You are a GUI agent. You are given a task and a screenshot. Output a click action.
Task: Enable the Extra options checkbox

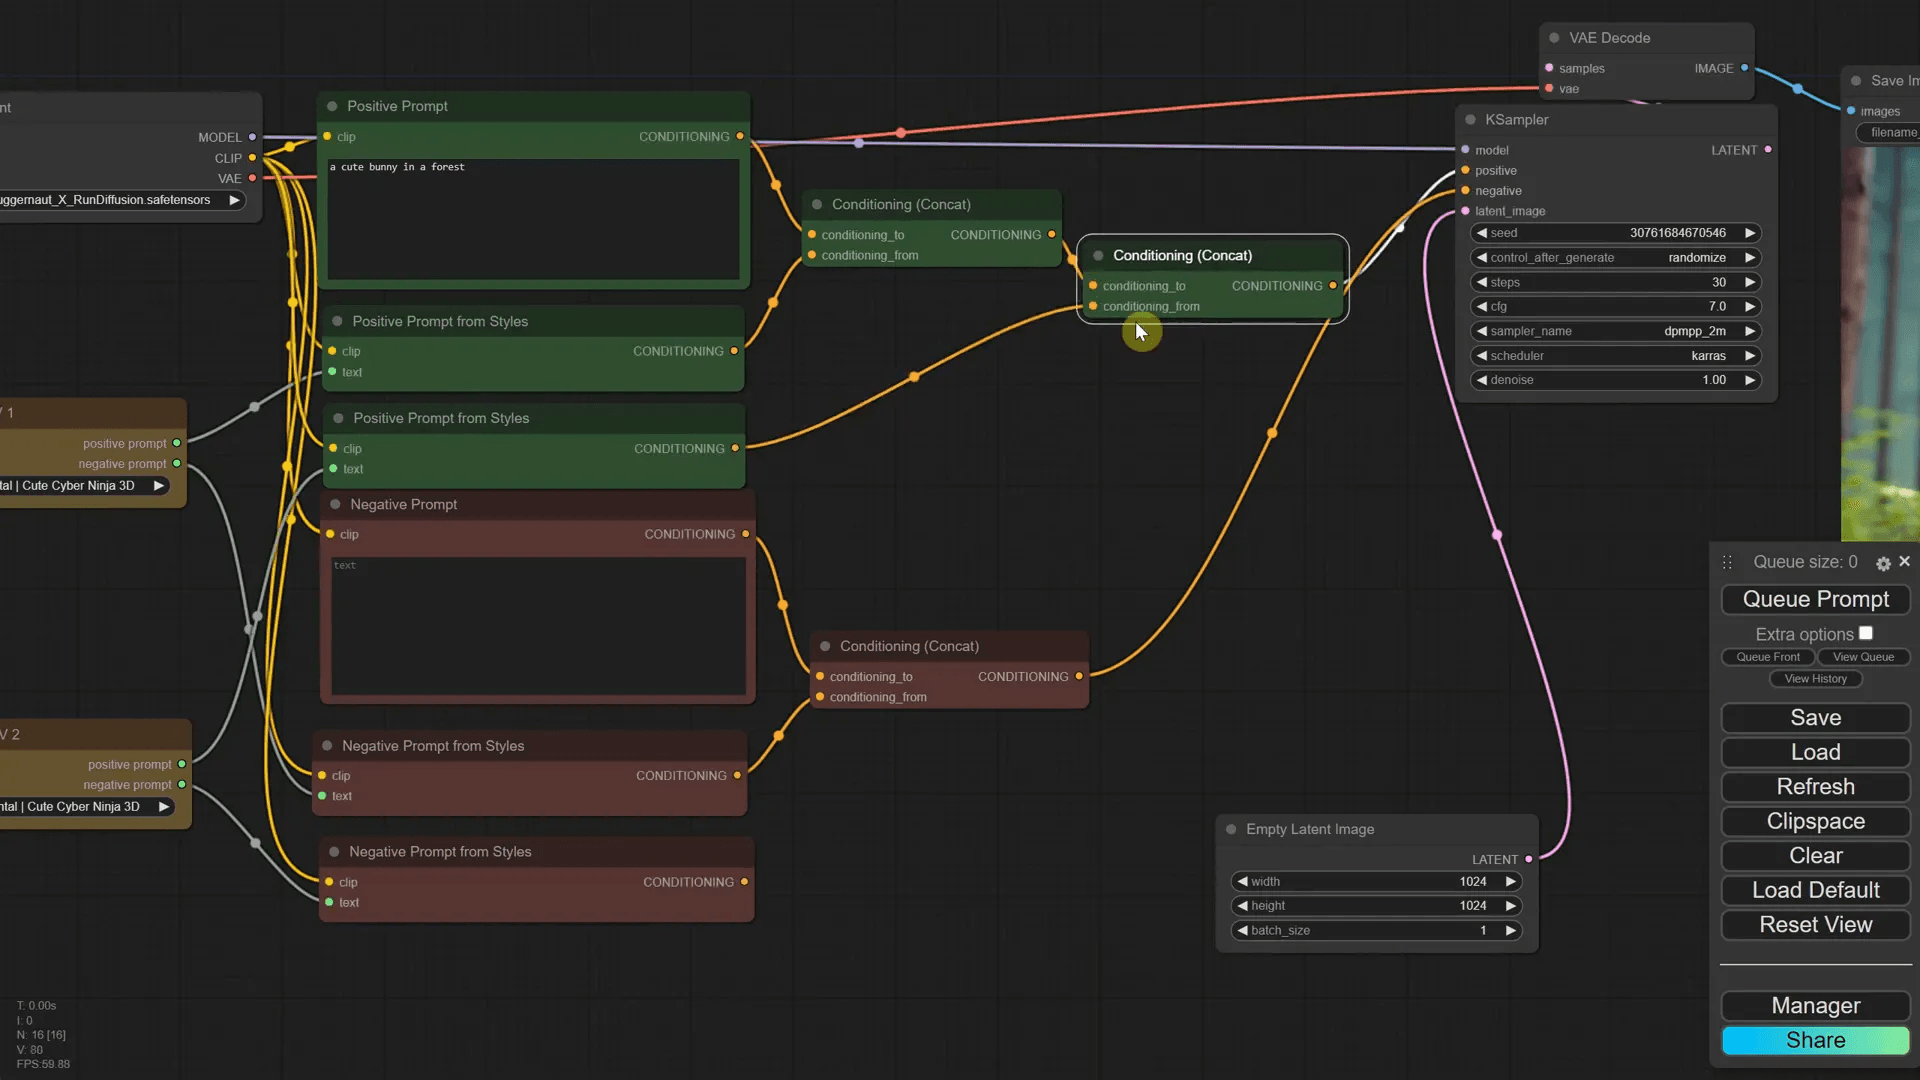(1866, 634)
